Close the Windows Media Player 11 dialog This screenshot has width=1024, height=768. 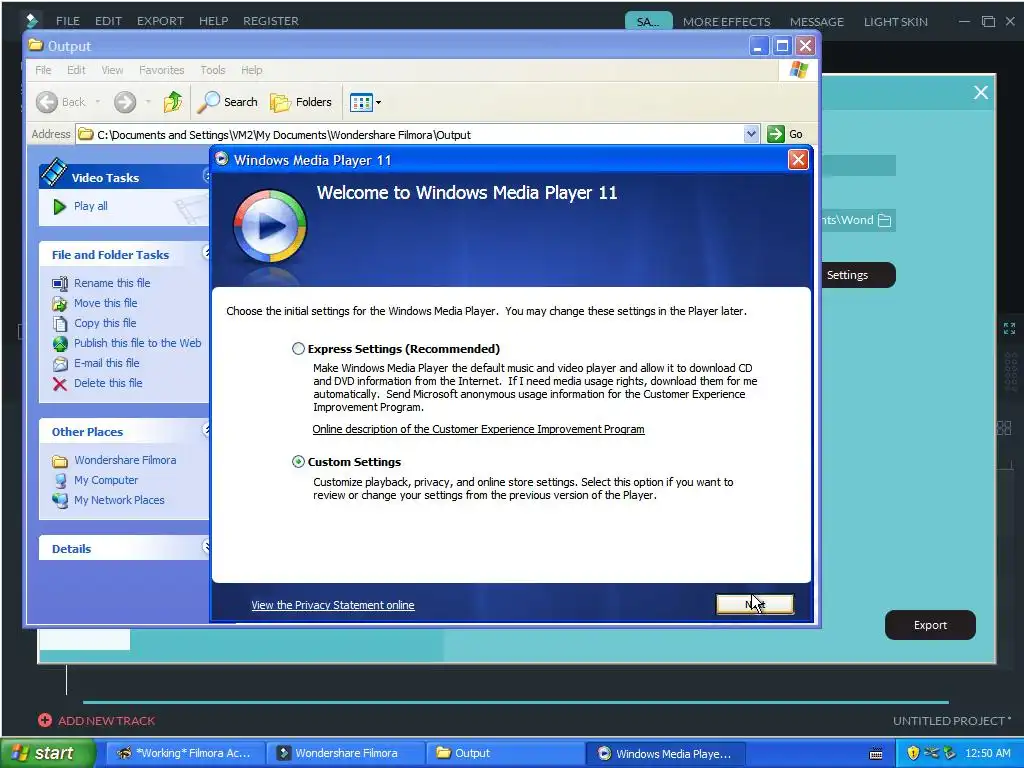point(798,160)
